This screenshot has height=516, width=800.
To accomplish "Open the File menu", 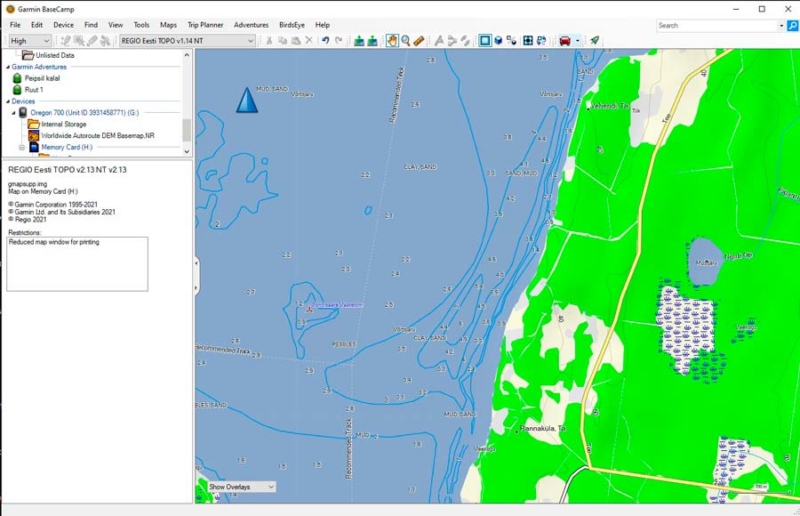I will point(15,24).
